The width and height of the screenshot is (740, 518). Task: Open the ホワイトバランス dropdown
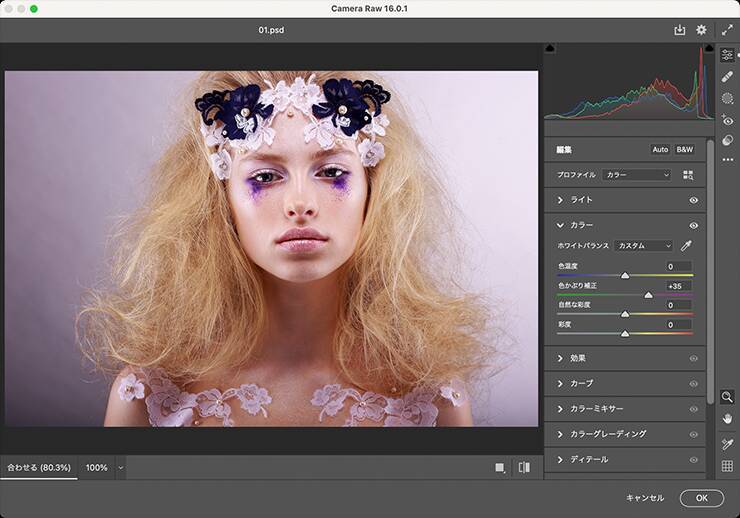643,245
